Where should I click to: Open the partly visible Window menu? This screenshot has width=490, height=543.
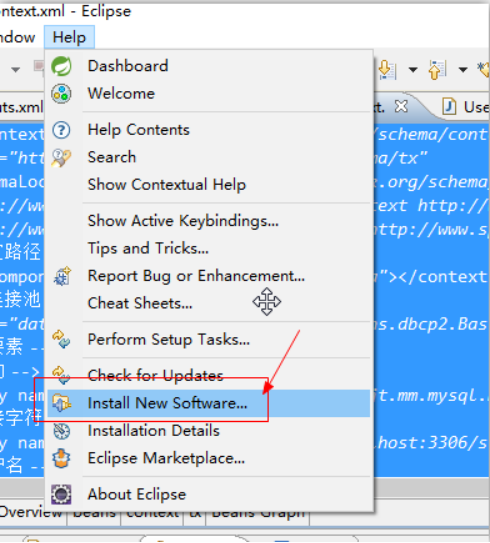[x=17, y=37]
